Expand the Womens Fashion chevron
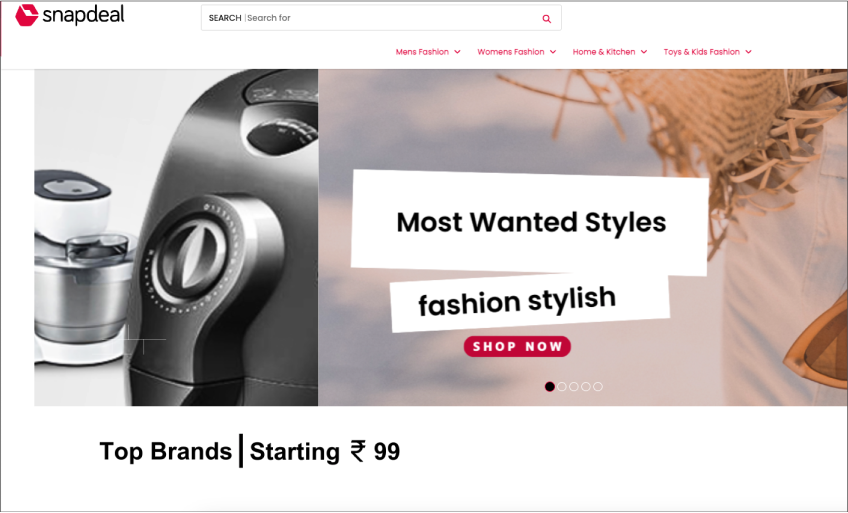This screenshot has height=513, width=848. 553,52
